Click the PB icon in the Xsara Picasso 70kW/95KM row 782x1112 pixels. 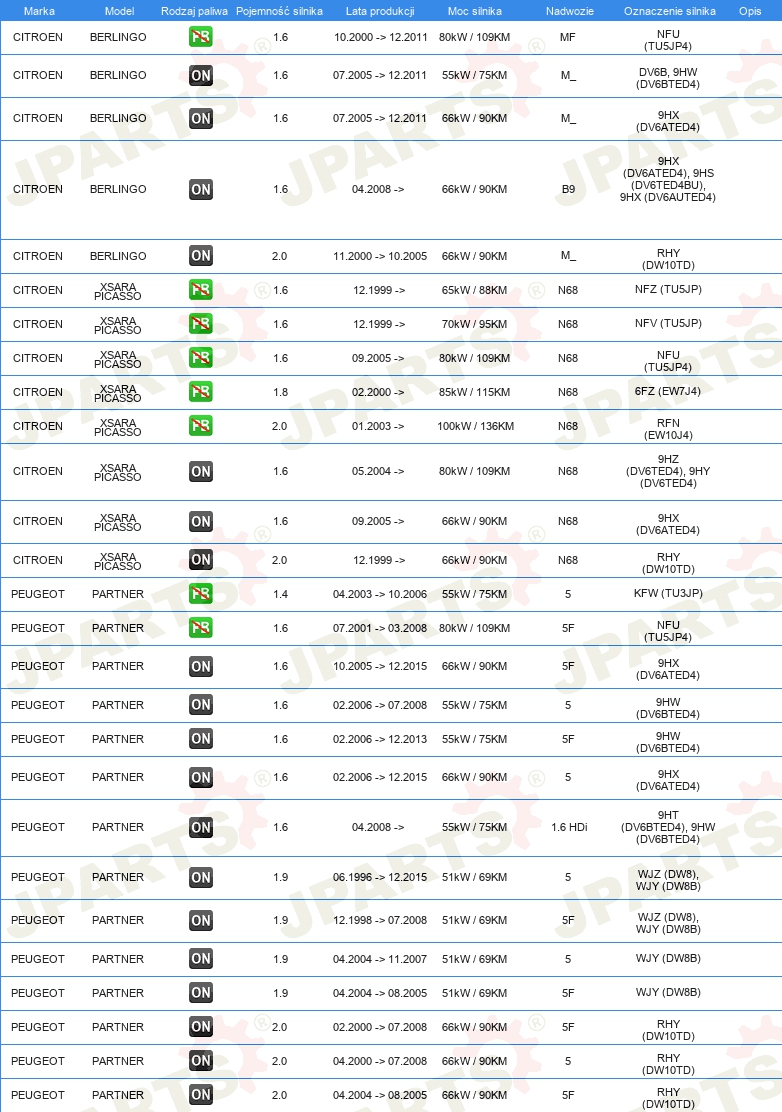pyautogui.click(x=201, y=324)
